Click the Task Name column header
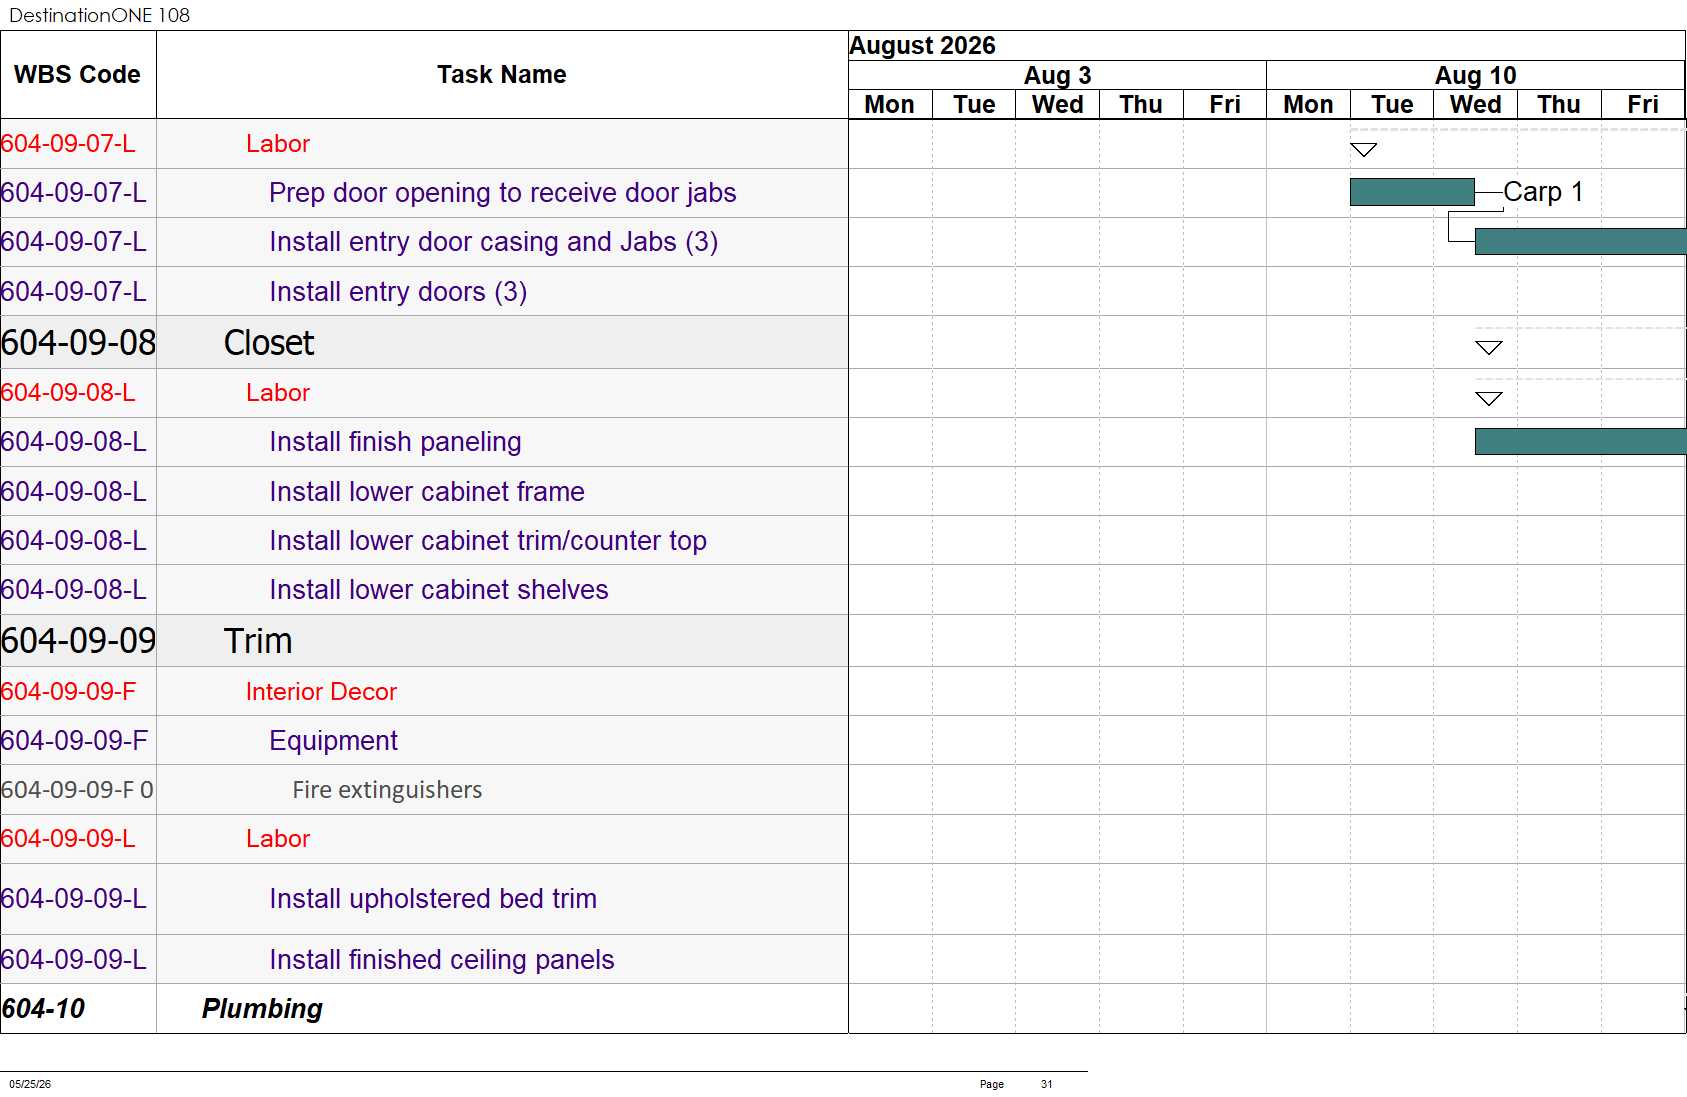Viewport: 1687px width, 1097px height. [502, 75]
